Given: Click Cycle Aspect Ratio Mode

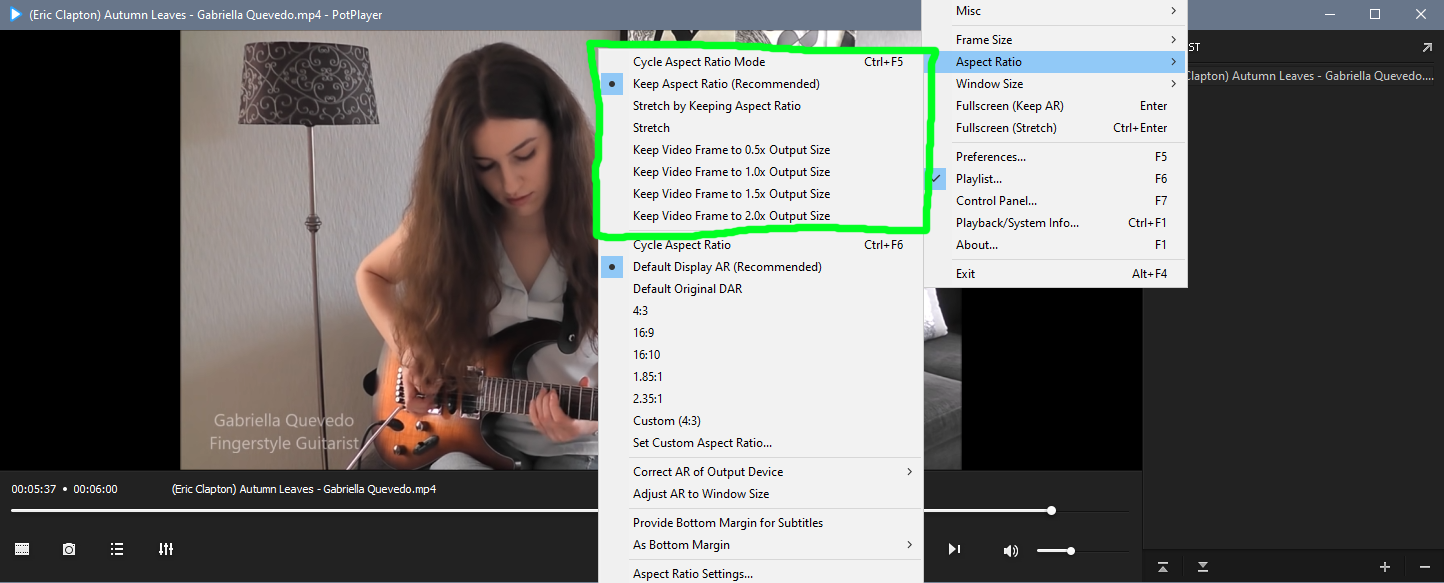Looking at the screenshot, I should coord(760,62).
